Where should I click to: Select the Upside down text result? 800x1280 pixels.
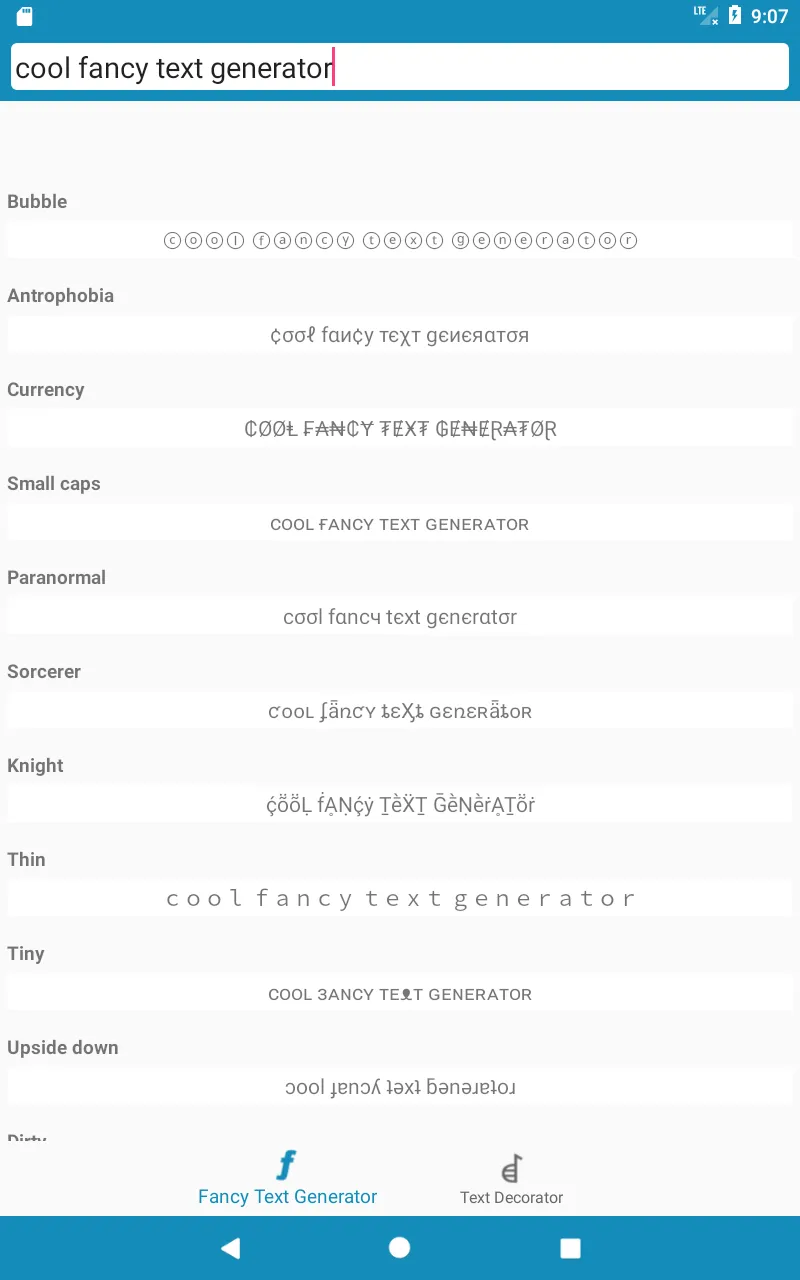tap(400, 1087)
